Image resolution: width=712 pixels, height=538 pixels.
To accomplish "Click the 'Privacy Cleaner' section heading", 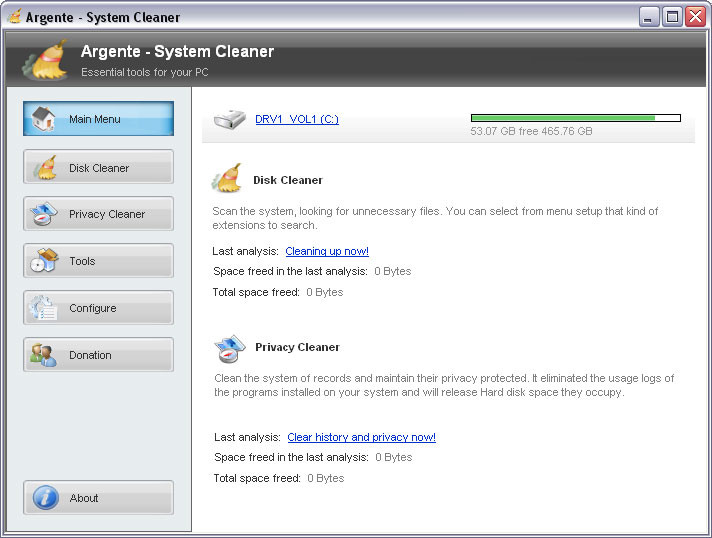I will point(297,347).
